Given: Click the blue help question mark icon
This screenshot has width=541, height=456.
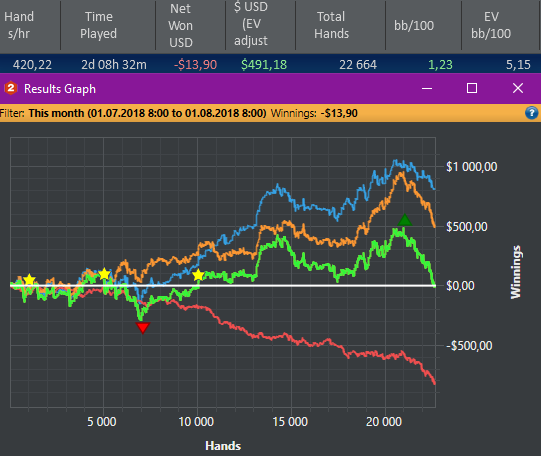Looking at the screenshot, I should tap(531, 113).
